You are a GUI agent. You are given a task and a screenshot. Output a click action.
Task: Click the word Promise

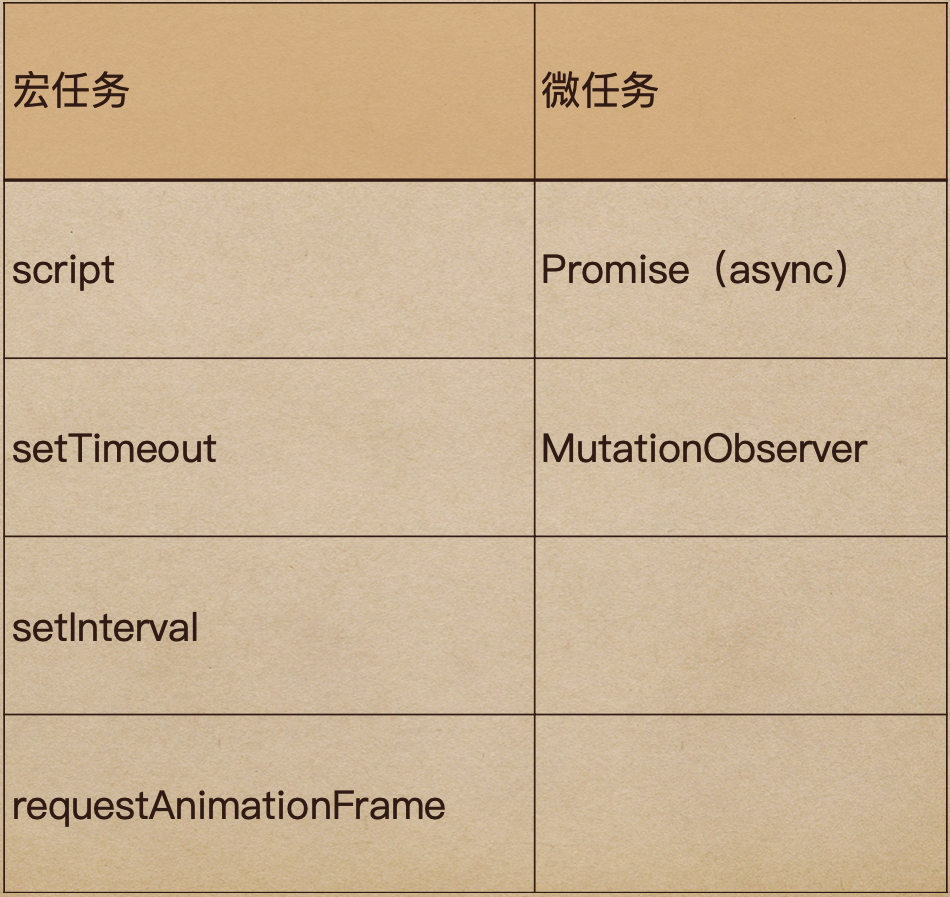click(615, 269)
